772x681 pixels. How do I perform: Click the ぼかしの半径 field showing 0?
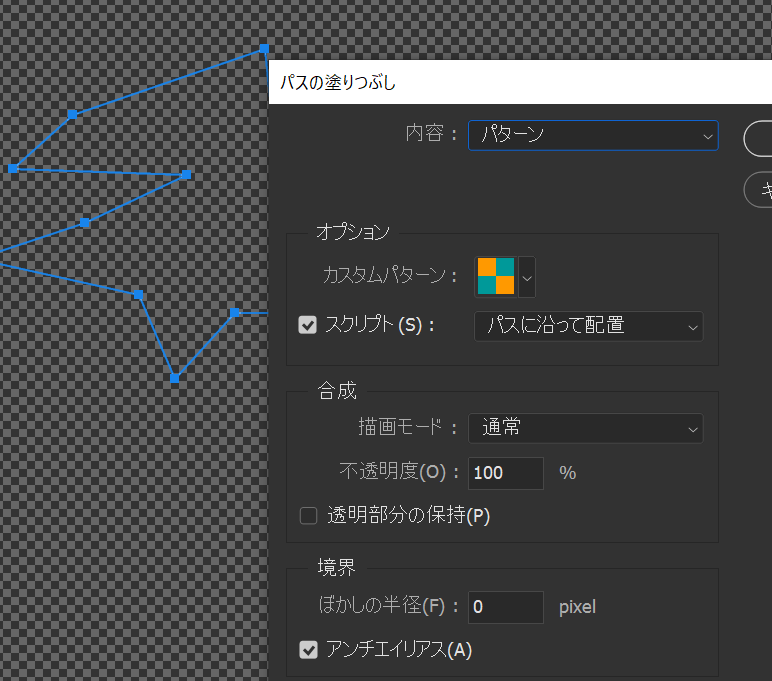click(505, 607)
